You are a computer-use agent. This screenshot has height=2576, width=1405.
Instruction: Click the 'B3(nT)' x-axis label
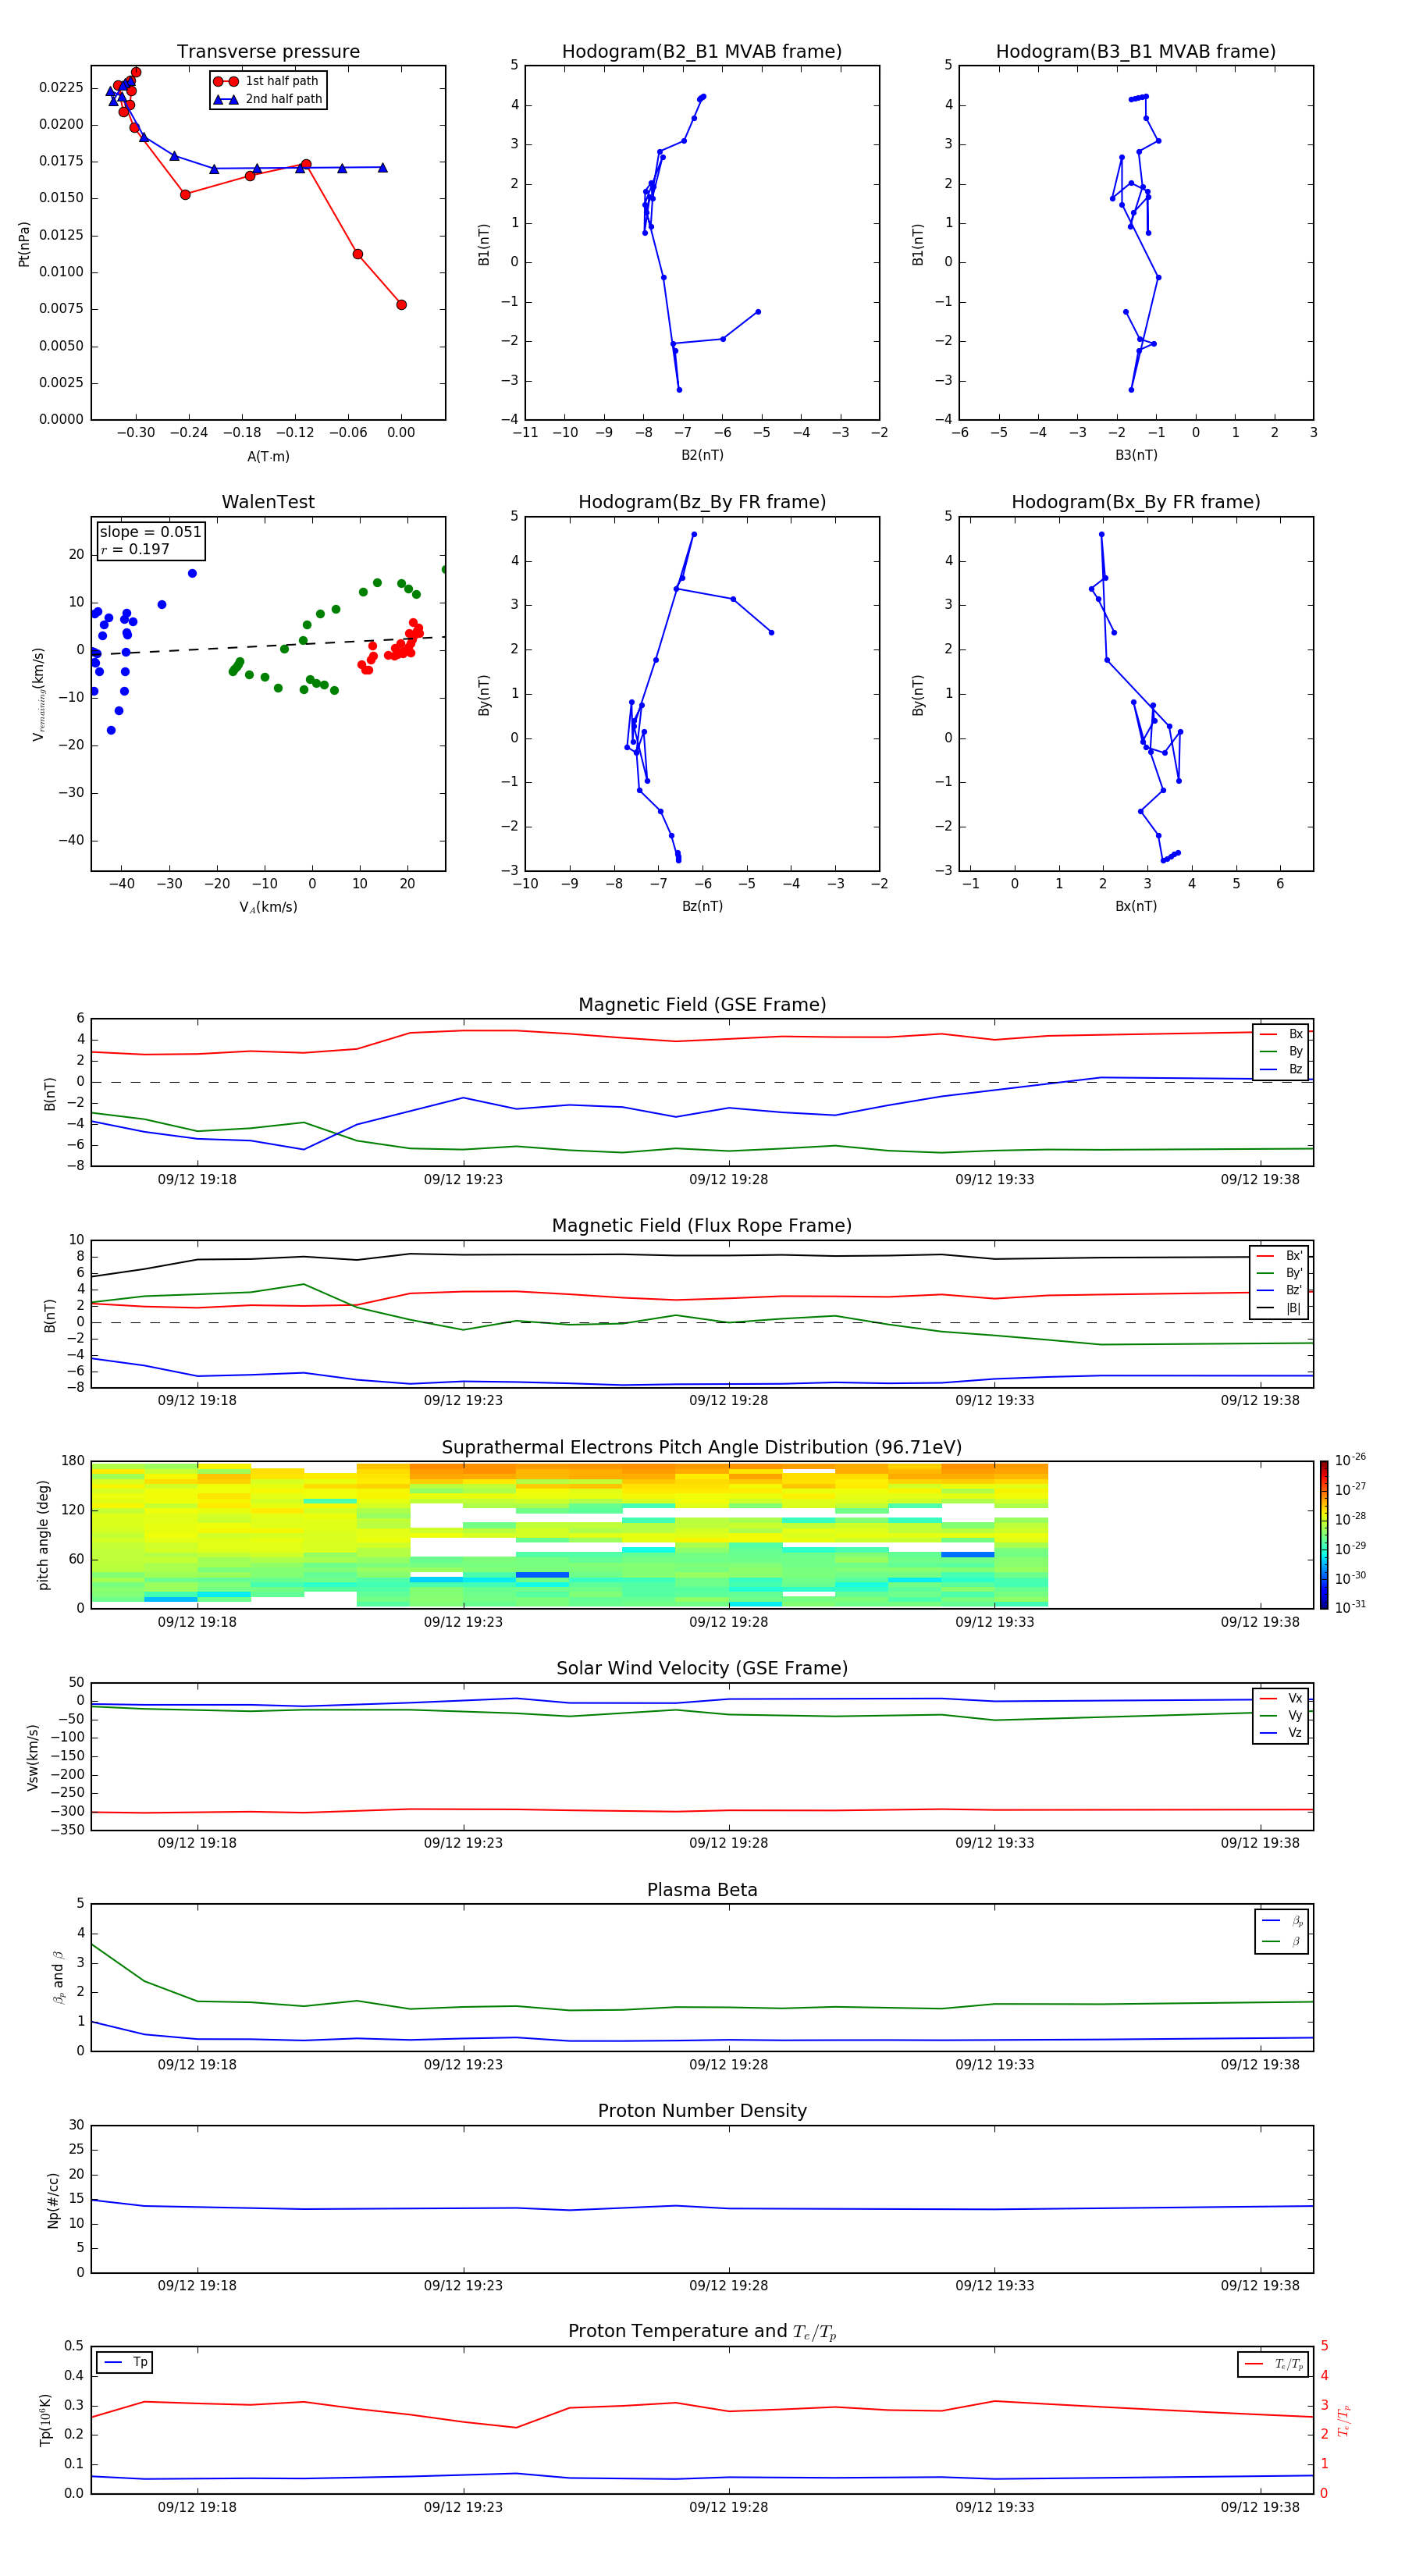pos(1136,455)
